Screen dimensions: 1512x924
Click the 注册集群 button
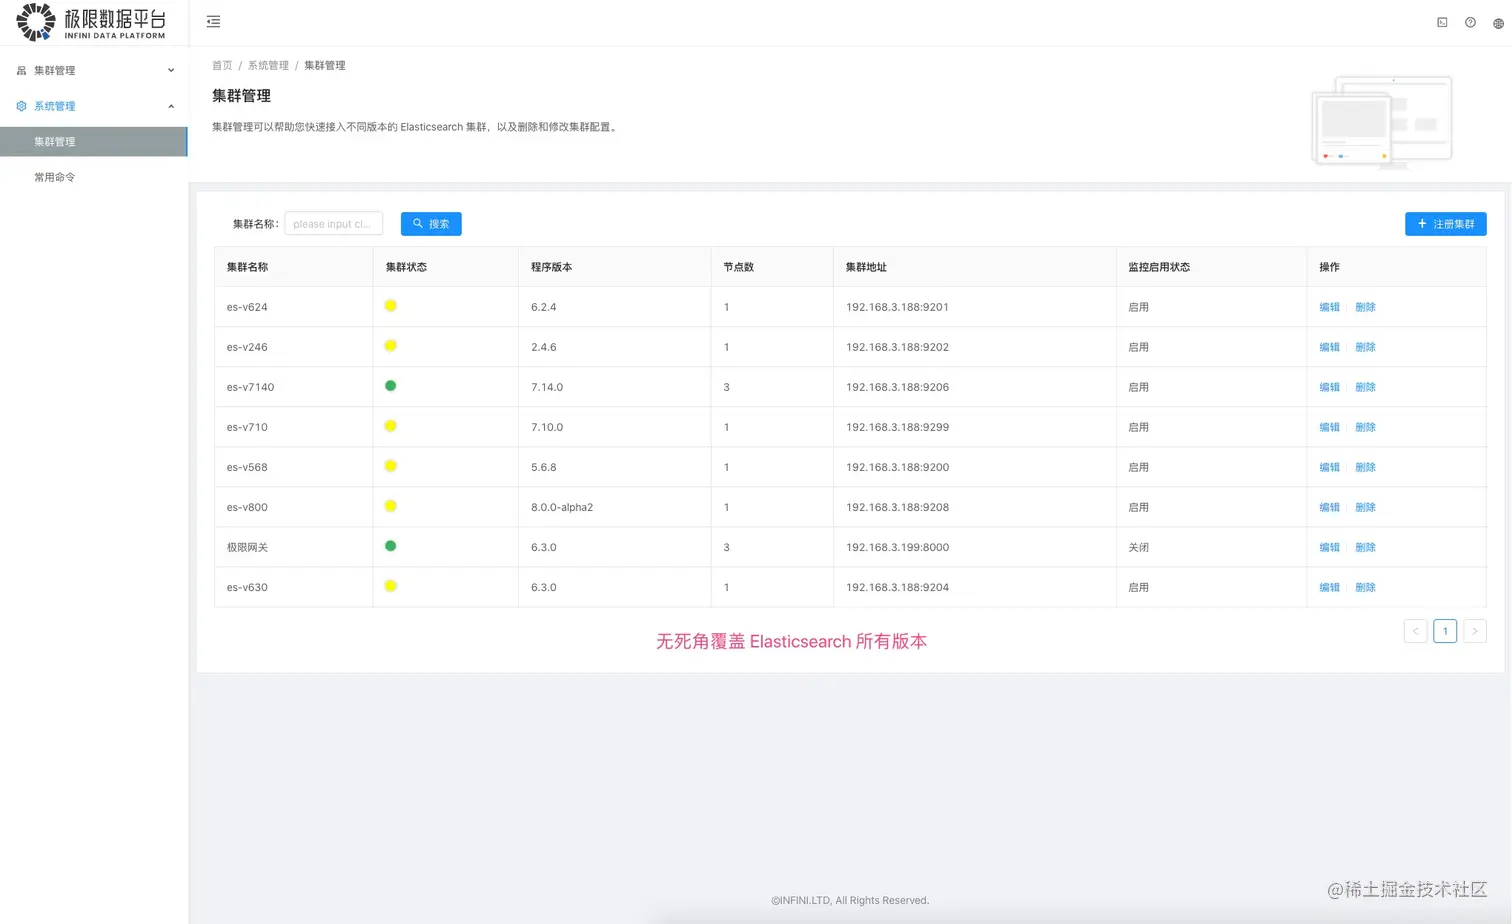click(1446, 224)
